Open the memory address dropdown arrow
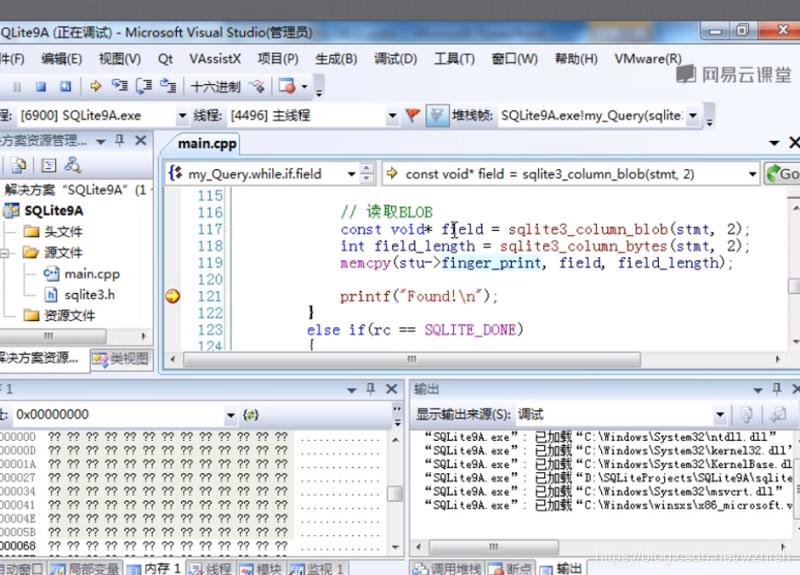 tap(231, 415)
